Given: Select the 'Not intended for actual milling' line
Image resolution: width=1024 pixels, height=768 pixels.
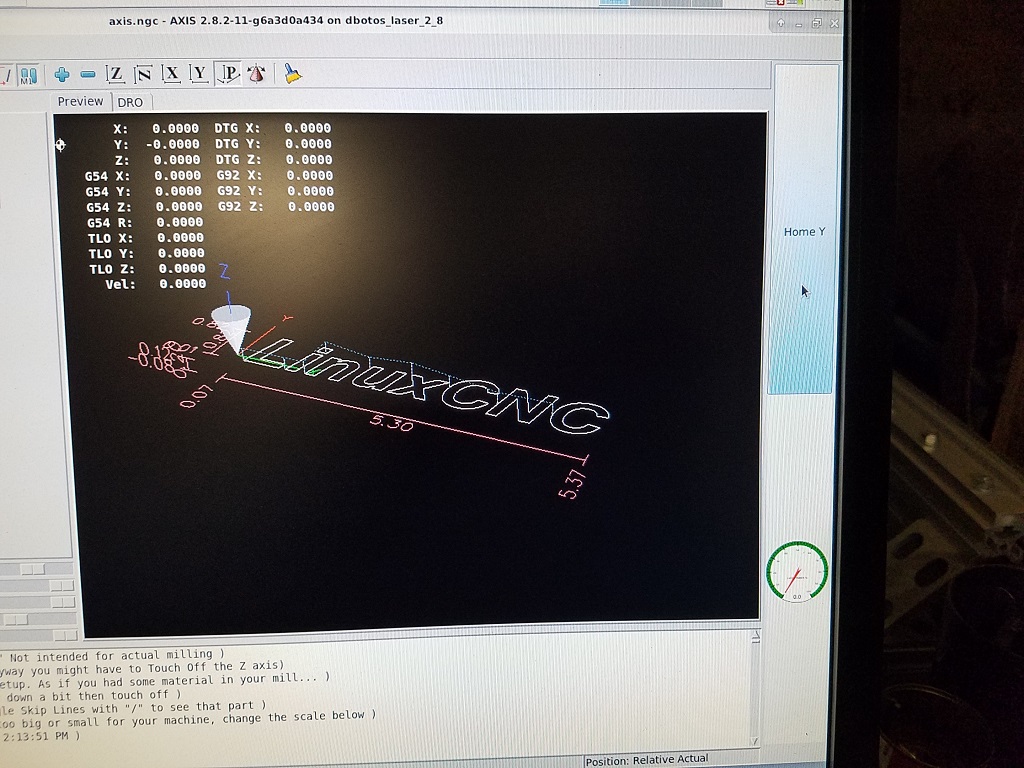Looking at the screenshot, I should (x=112, y=655).
